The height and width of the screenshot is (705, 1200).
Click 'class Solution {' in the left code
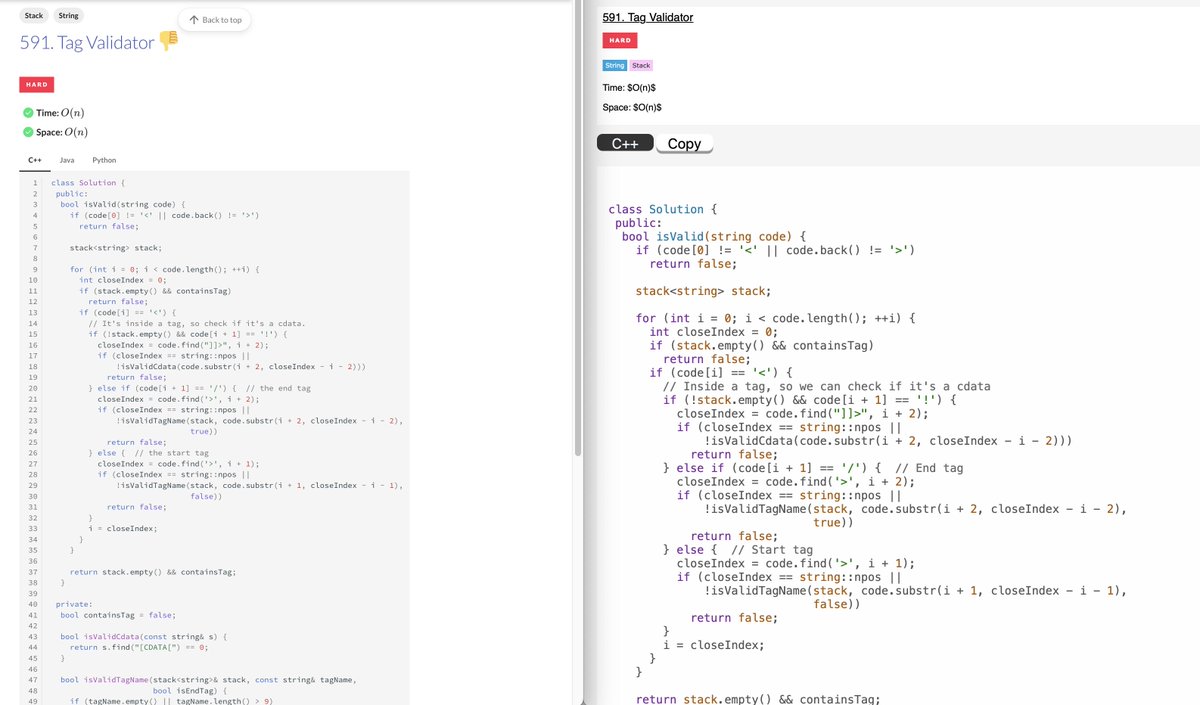[88, 183]
